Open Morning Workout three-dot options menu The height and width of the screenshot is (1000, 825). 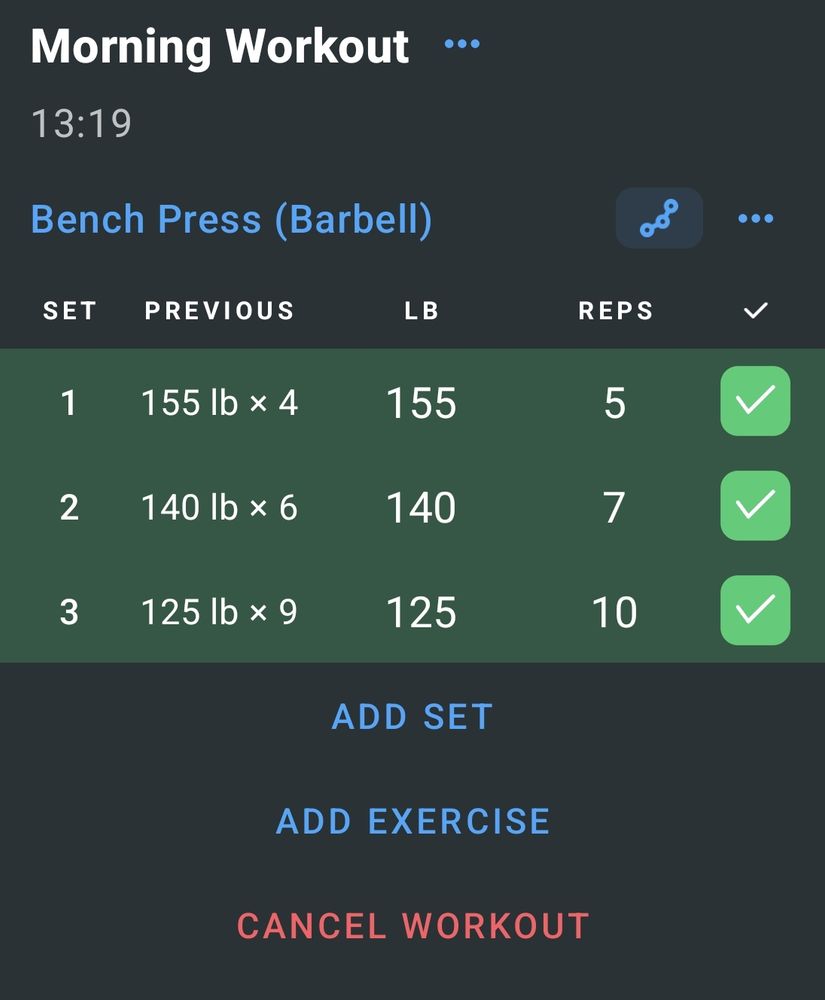click(x=462, y=44)
